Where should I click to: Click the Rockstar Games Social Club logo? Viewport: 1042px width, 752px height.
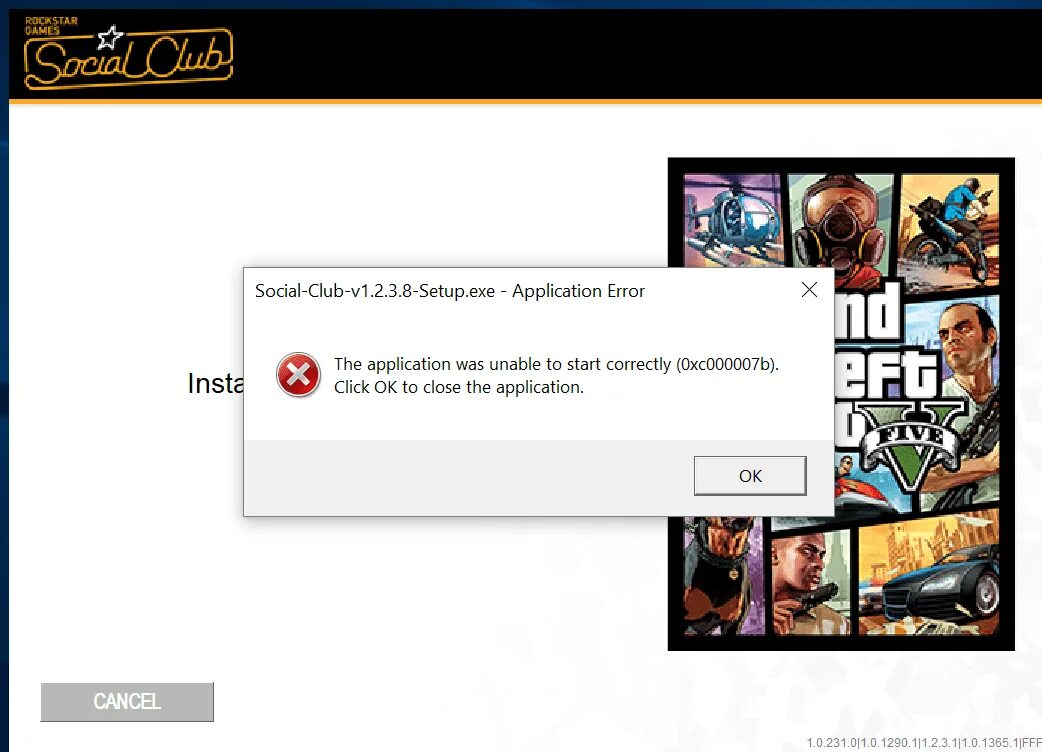coord(128,54)
